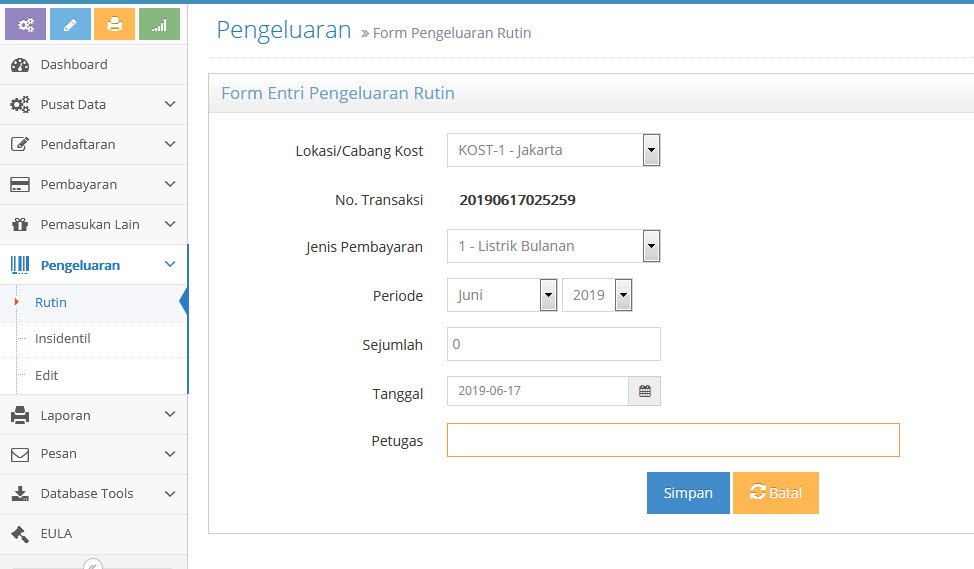Image resolution: width=974 pixels, height=569 pixels.
Task: Open the Periode month dropdown showing Juni
Action: (x=502, y=295)
